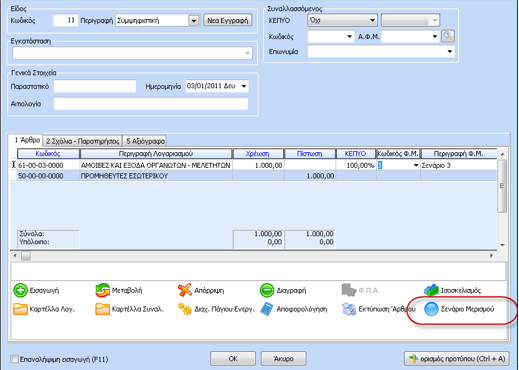Open the disabled dropdown beside ΚΕΠΥΟ

coord(410,21)
